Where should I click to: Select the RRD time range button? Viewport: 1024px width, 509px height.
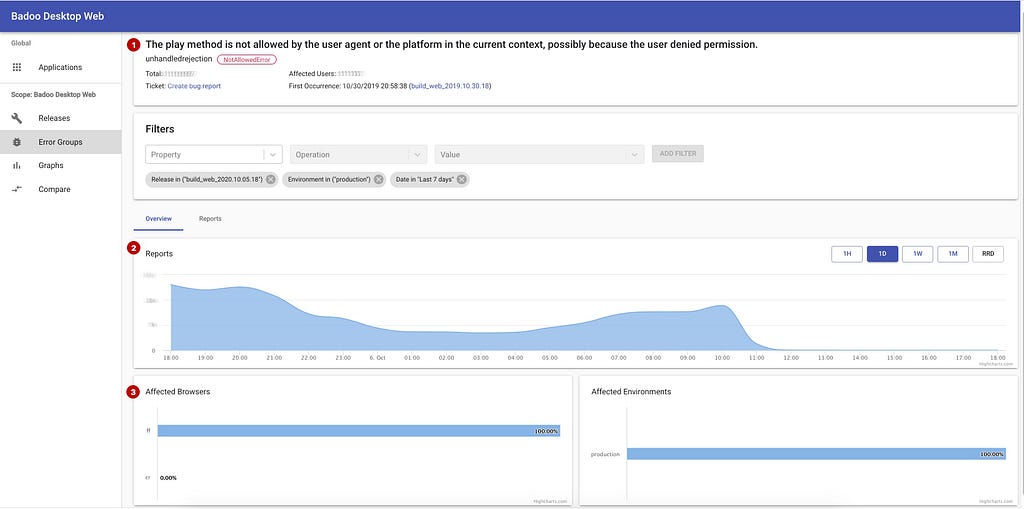click(988, 254)
